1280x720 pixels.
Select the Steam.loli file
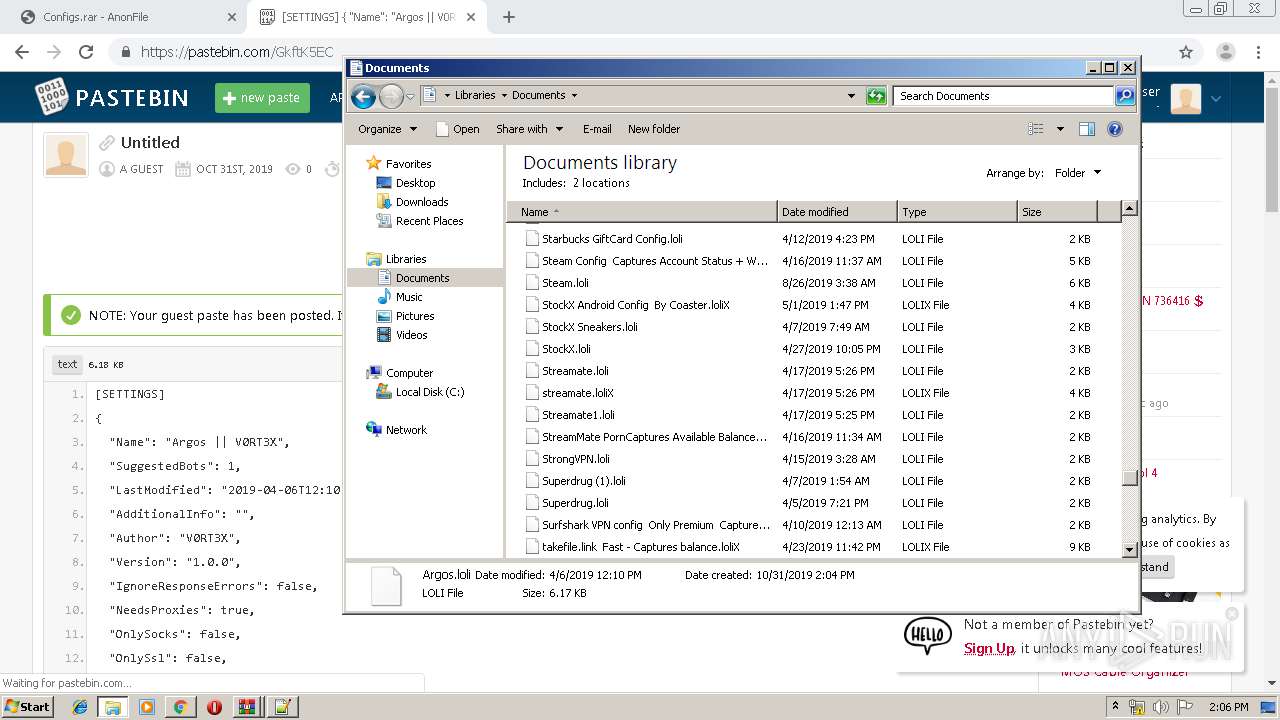click(565, 283)
